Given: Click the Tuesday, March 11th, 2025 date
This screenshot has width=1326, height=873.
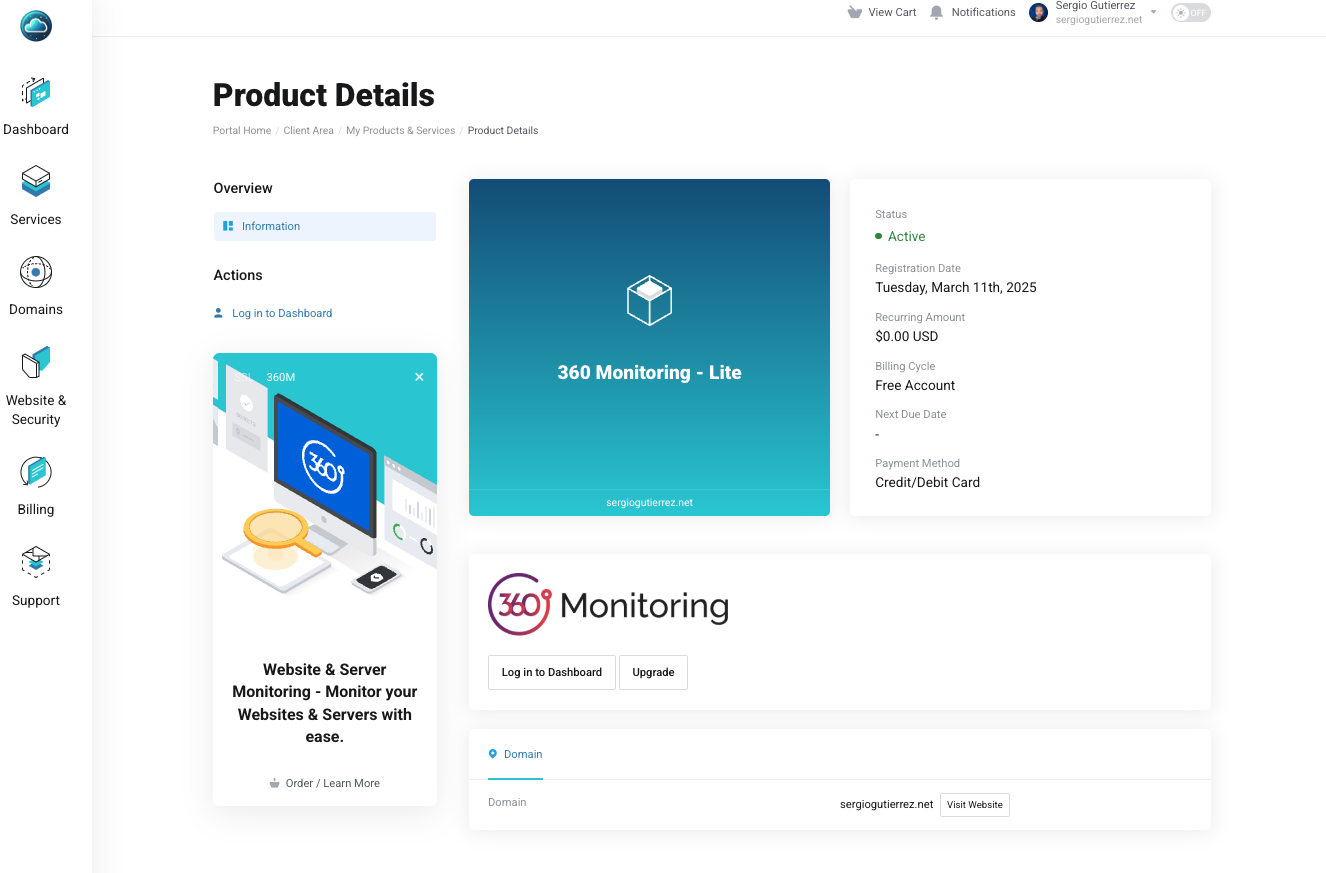Looking at the screenshot, I should coord(955,287).
